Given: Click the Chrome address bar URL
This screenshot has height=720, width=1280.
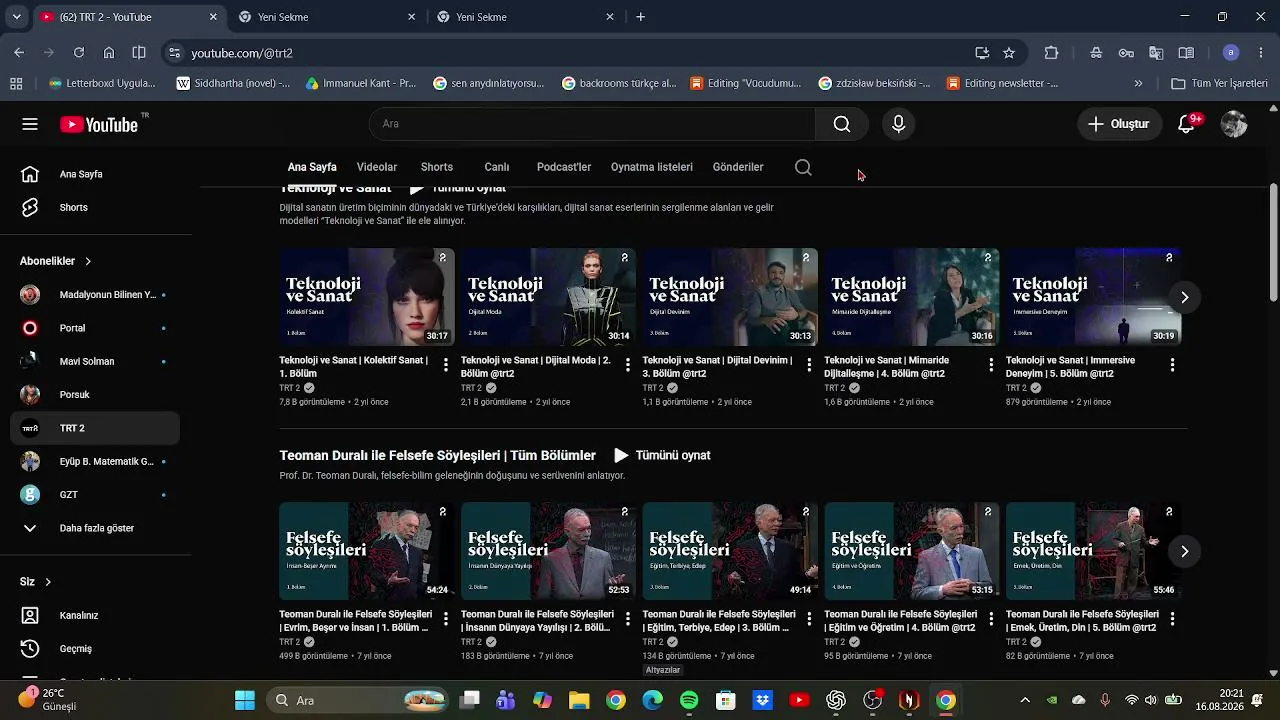Looking at the screenshot, I should point(242,53).
